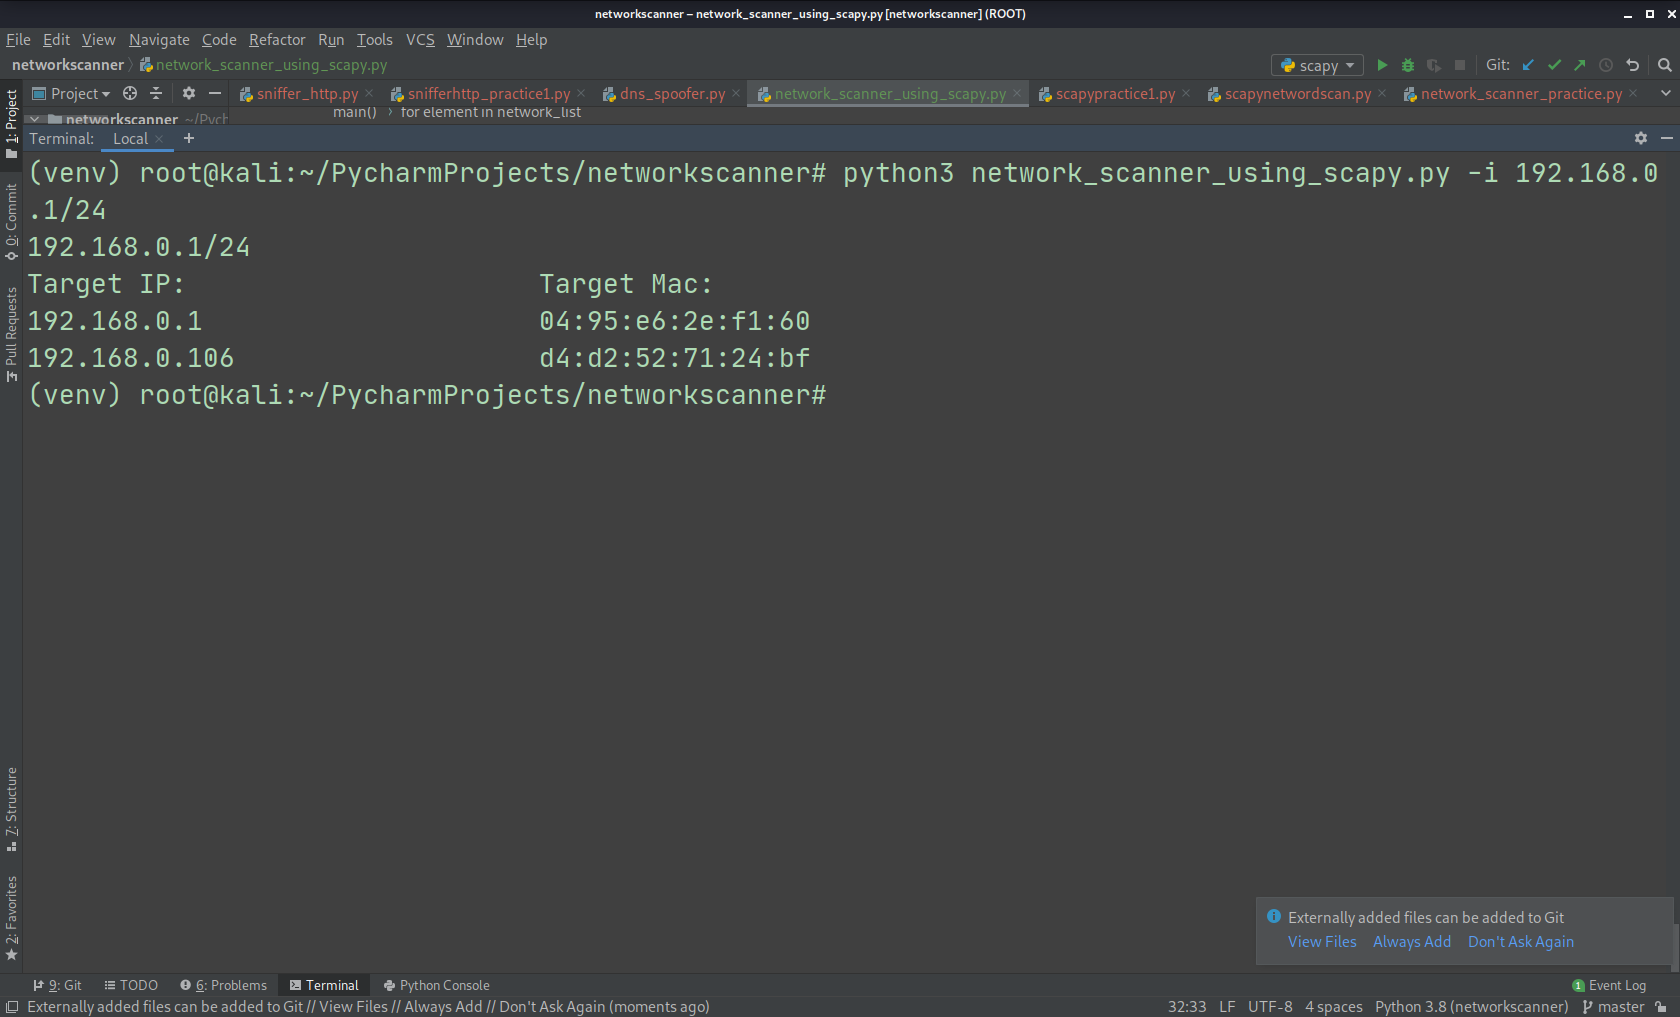Screen dimensions: 1680x1017
Task: Locate opened file with crosshair icon
Action: pos(130,93)
